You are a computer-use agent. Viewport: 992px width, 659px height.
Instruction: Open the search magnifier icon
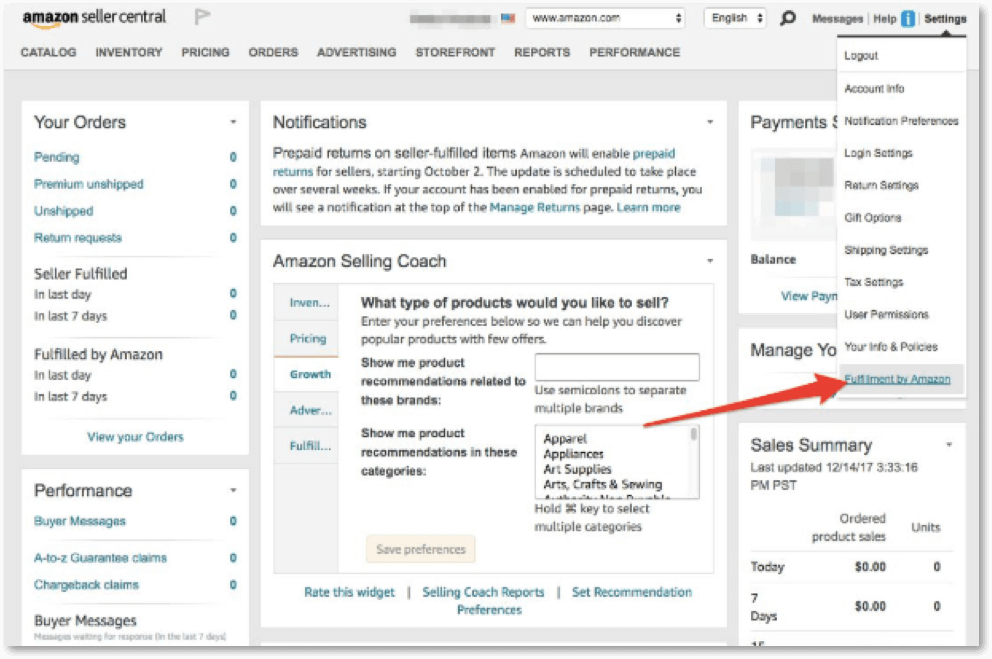[x=789, y=18]
